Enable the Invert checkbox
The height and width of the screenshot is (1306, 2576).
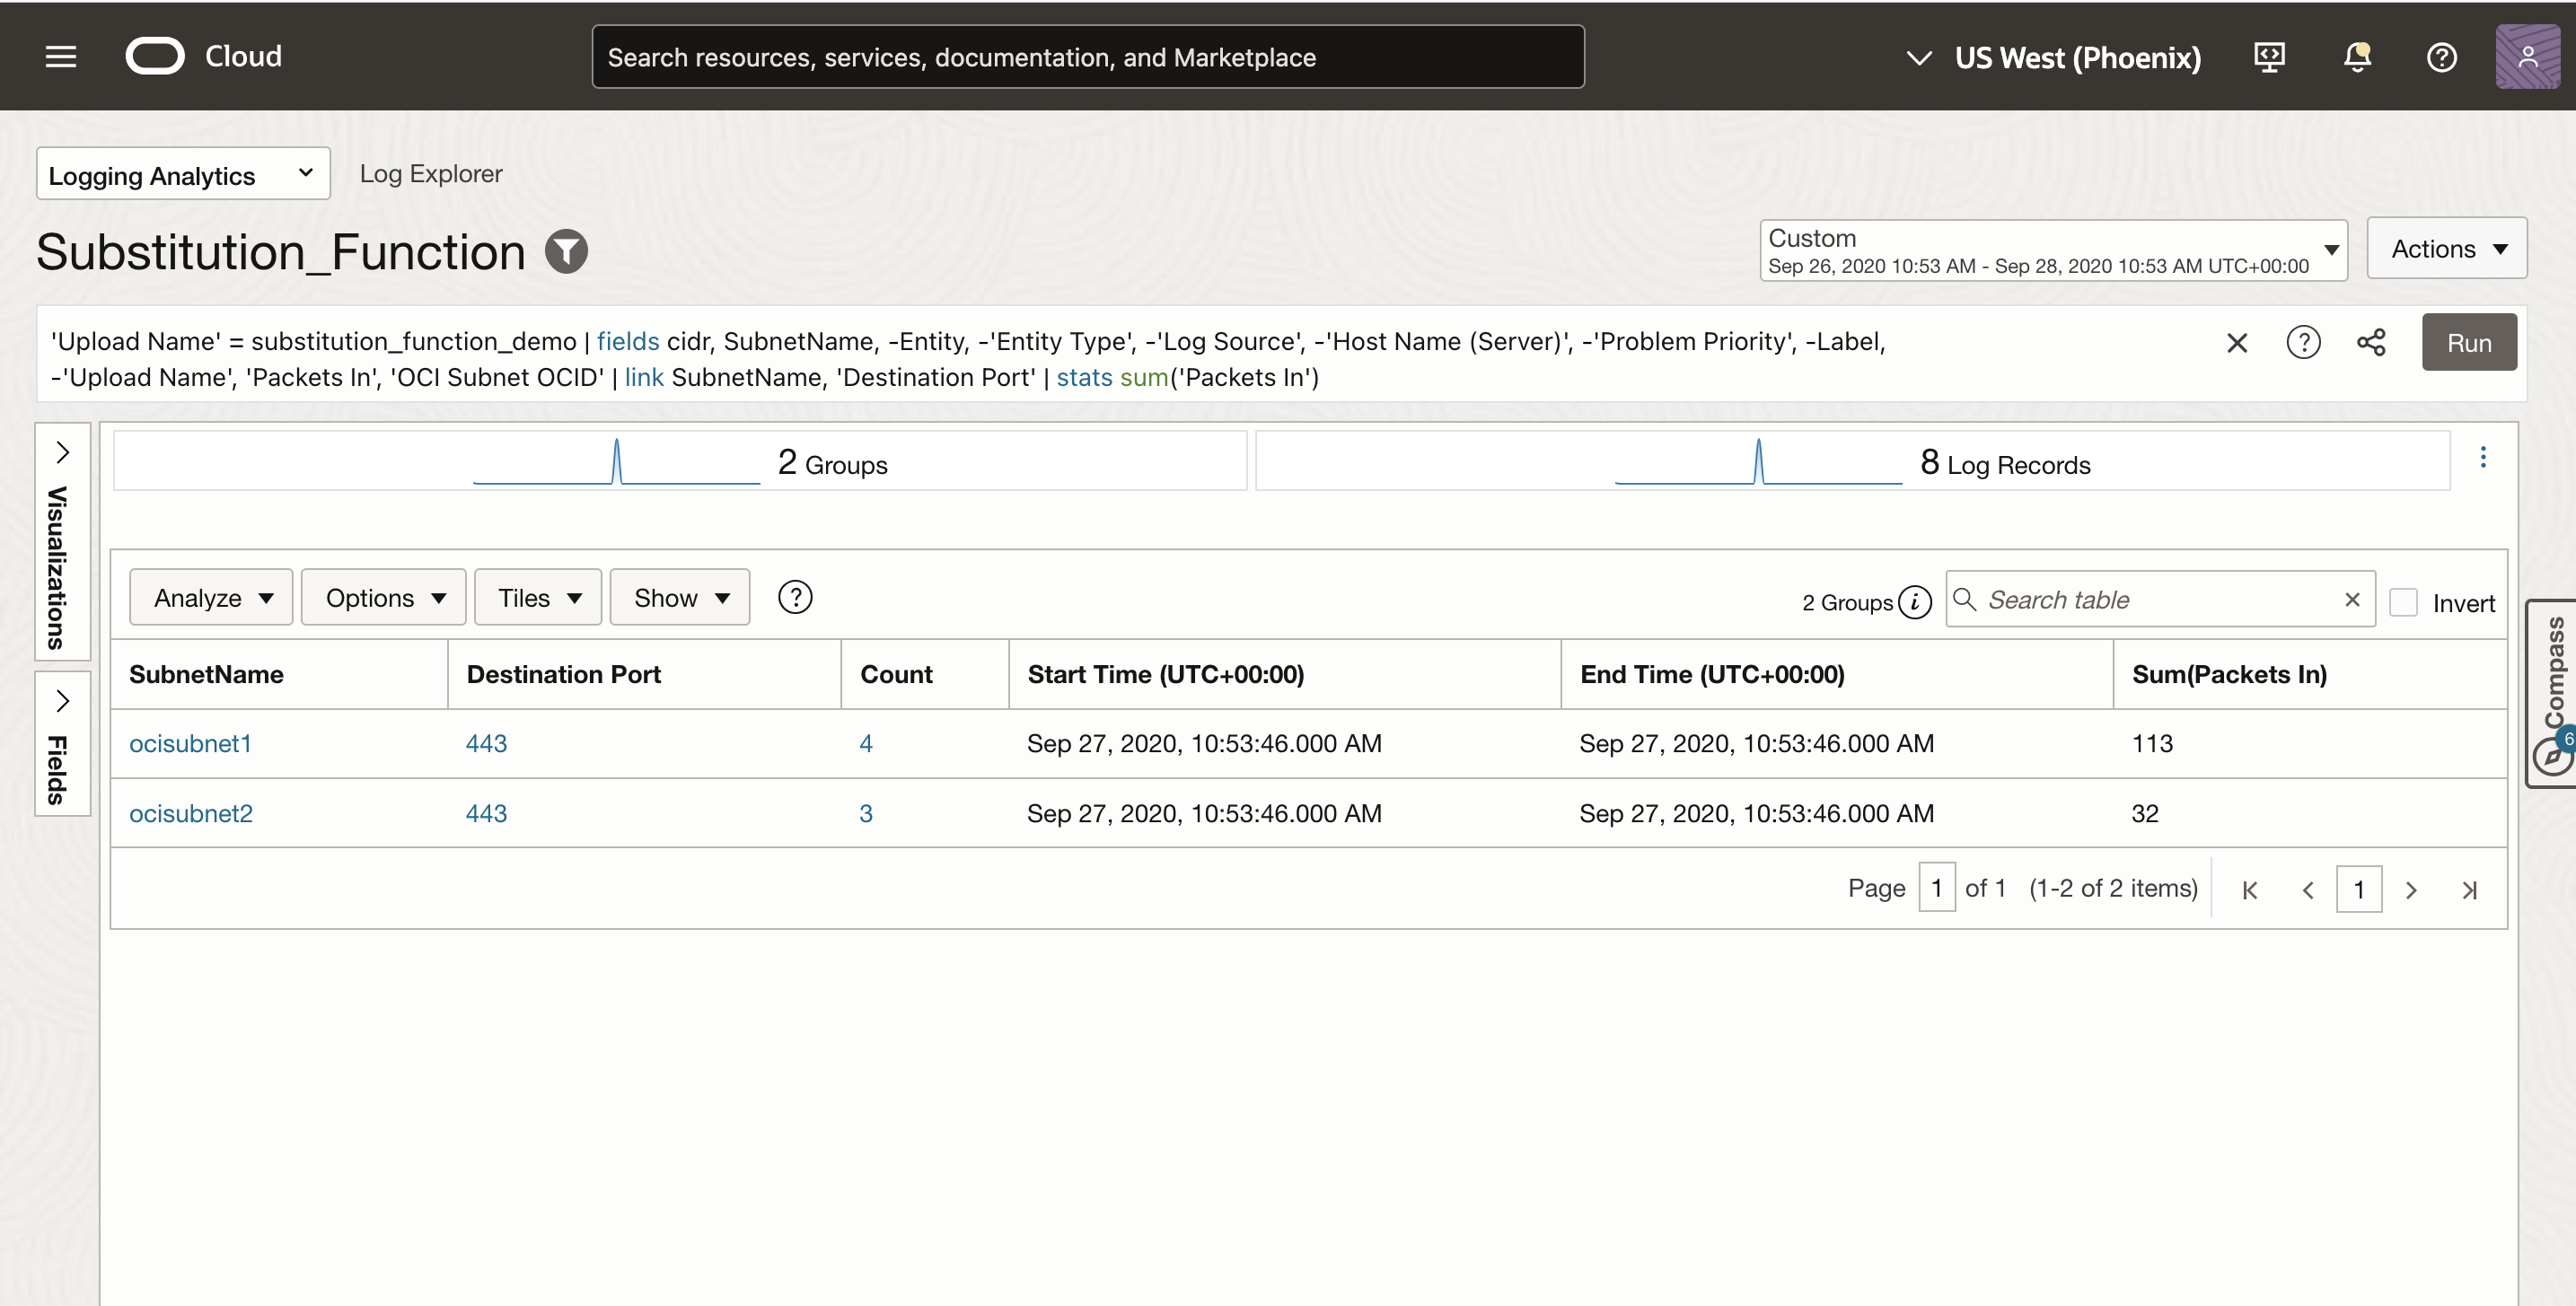click(2403, 602)
